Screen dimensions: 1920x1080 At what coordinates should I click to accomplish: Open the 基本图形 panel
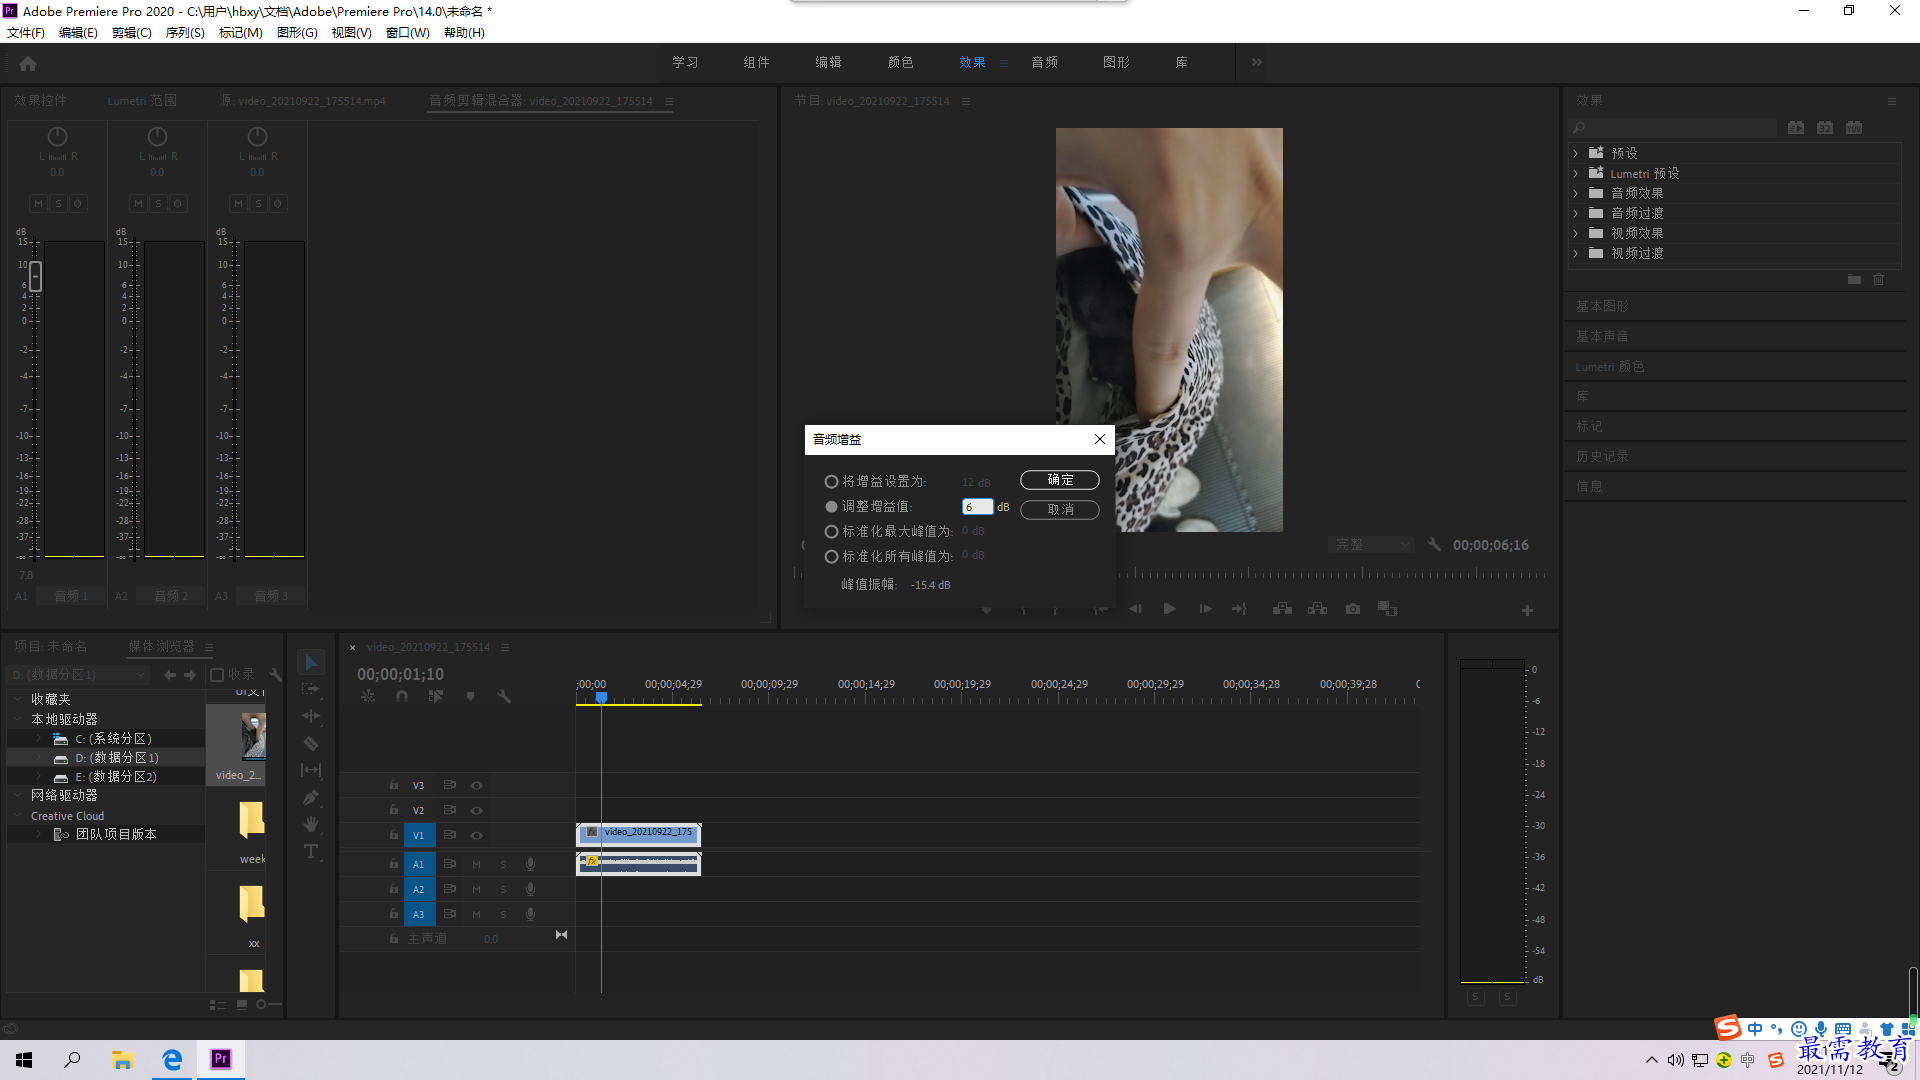point(1602,306)
